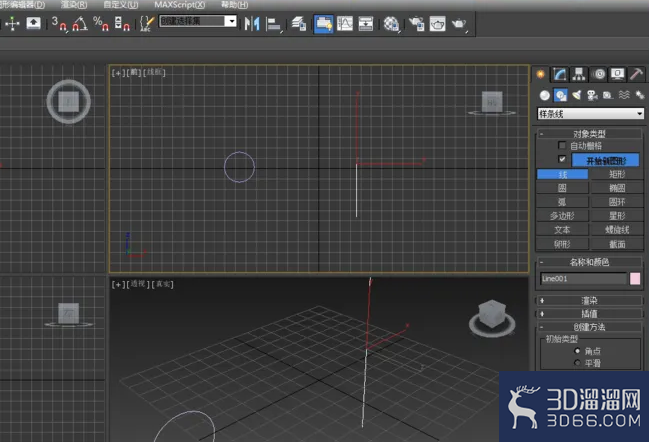Select the 角点 initial type radio

pyautogui.click(x=577, y=351)
